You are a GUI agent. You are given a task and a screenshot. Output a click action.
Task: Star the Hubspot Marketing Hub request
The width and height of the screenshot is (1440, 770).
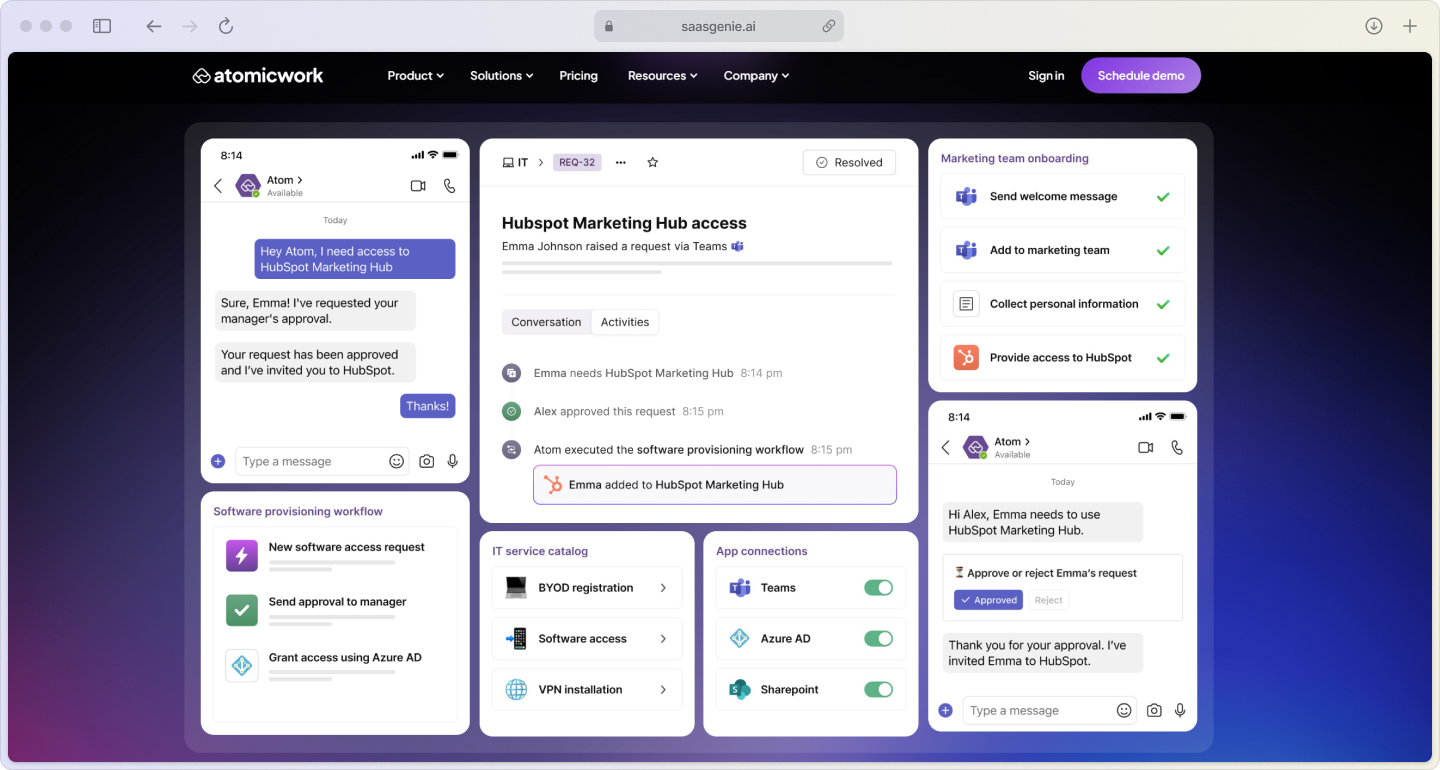click(653, 161)
